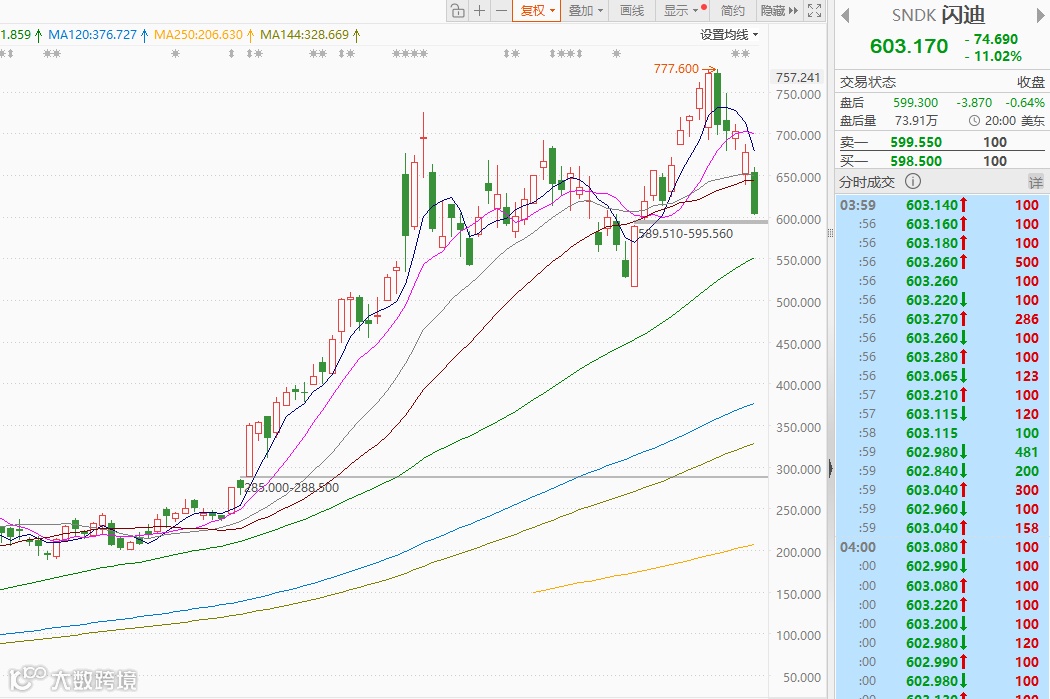Viewport: 1050px width, 699px height.
Task: Click the 589.510-595.560 gap label
Action: coord(686,234)
